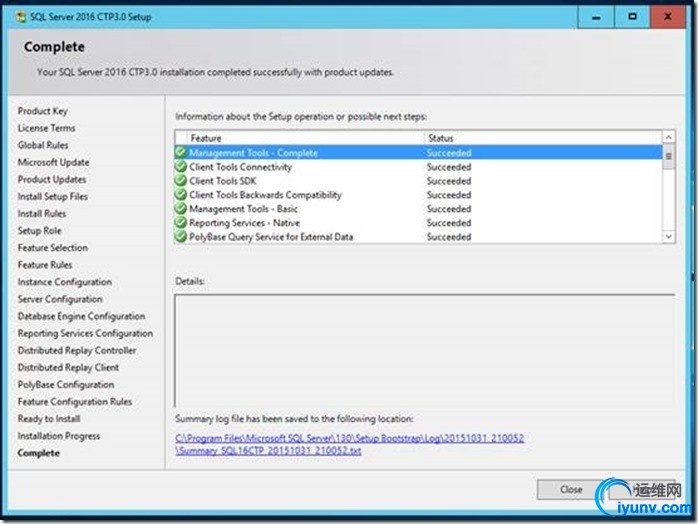Select Client Tools Backwards Compatibility row
The image size is (698, 524).
[418, 195]
